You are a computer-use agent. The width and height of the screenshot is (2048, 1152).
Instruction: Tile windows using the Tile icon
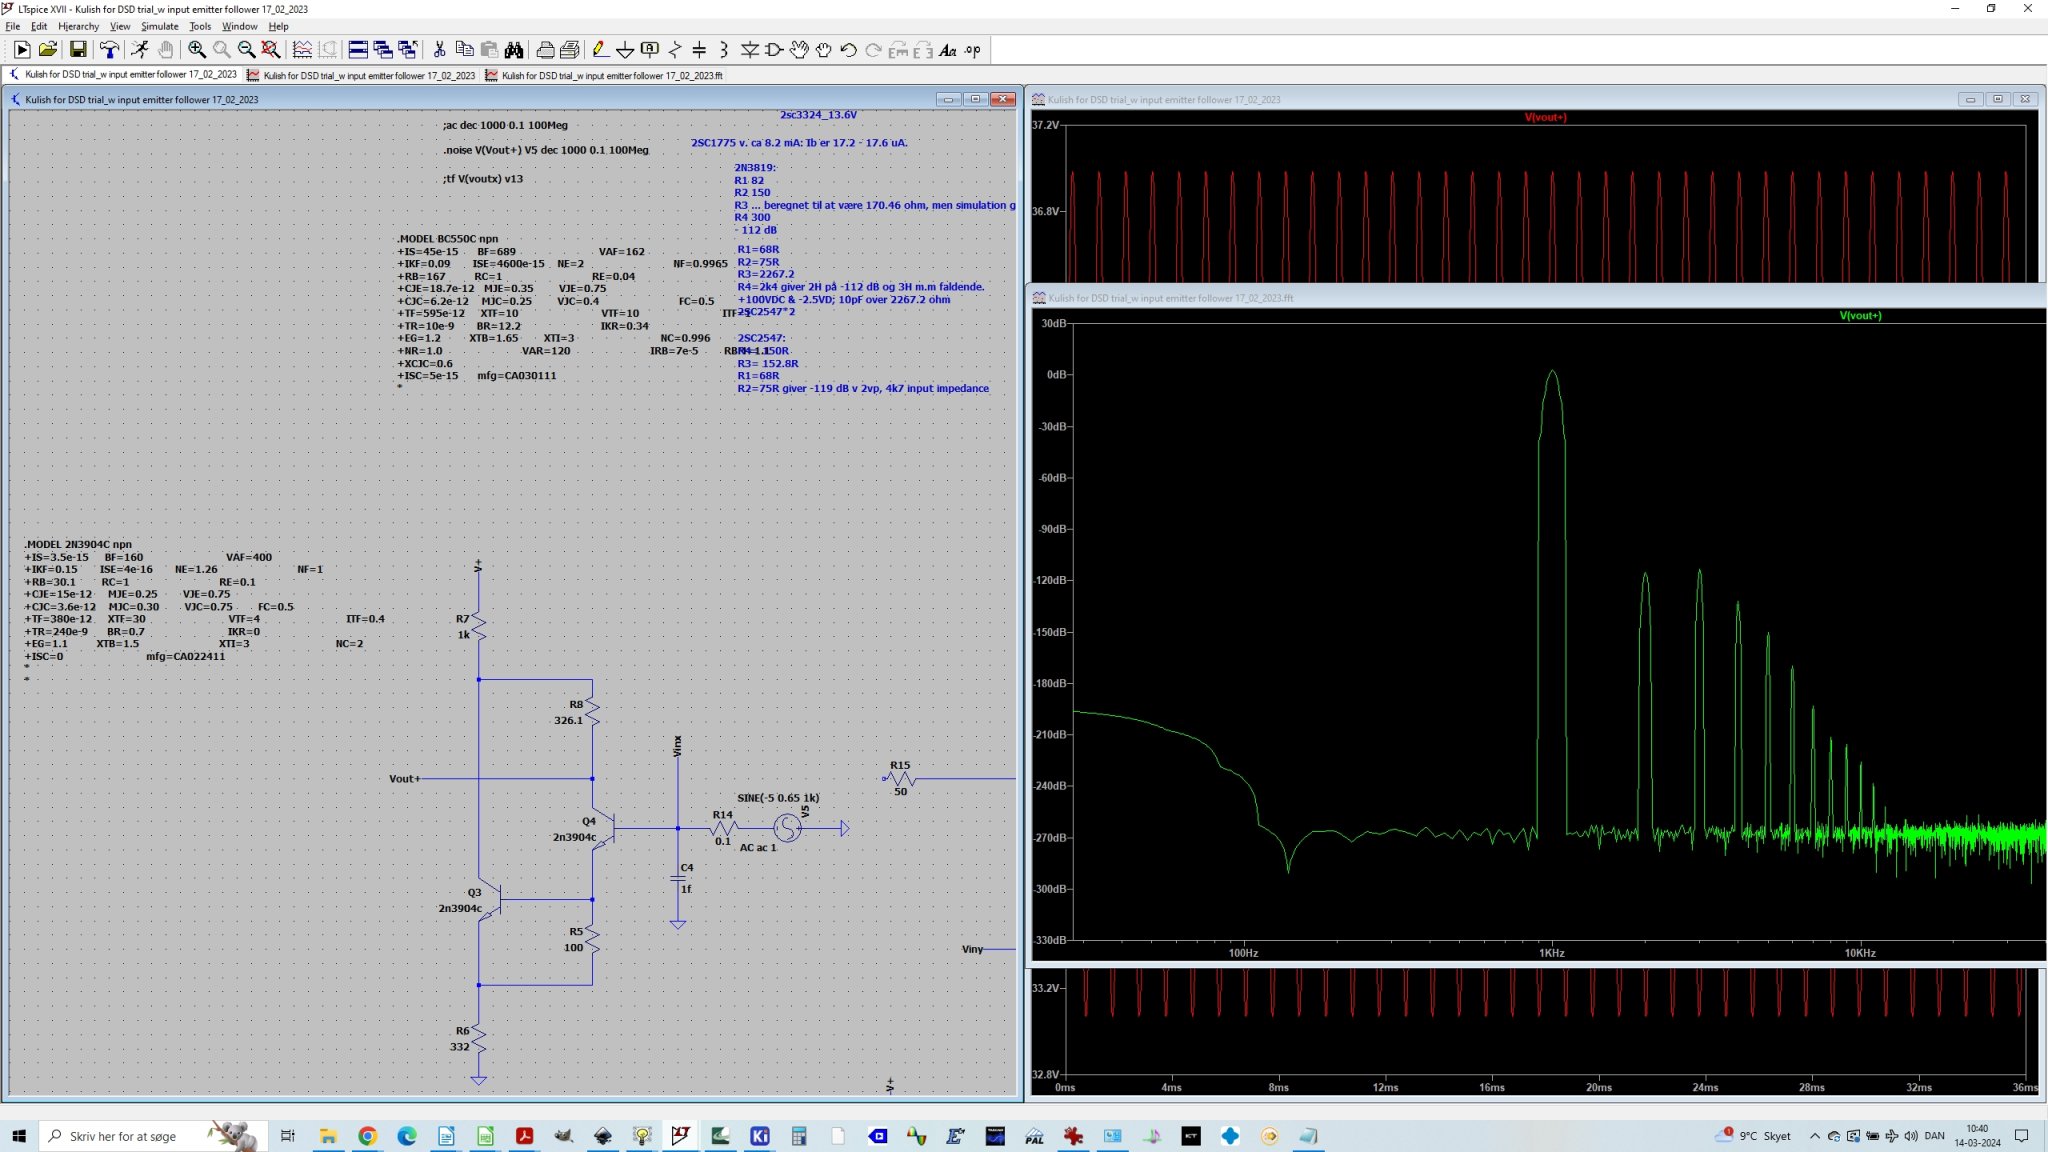(x=358, y=50)
